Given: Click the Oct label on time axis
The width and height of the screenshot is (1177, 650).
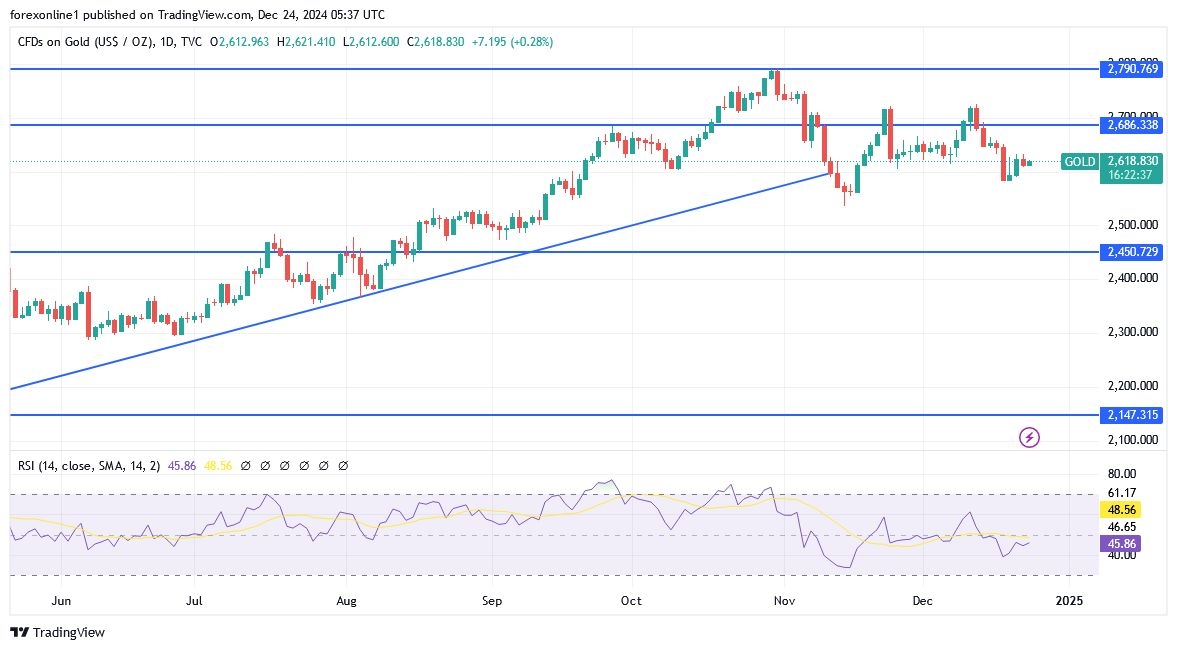Looking at the screenshot, I should coord(631,601).
